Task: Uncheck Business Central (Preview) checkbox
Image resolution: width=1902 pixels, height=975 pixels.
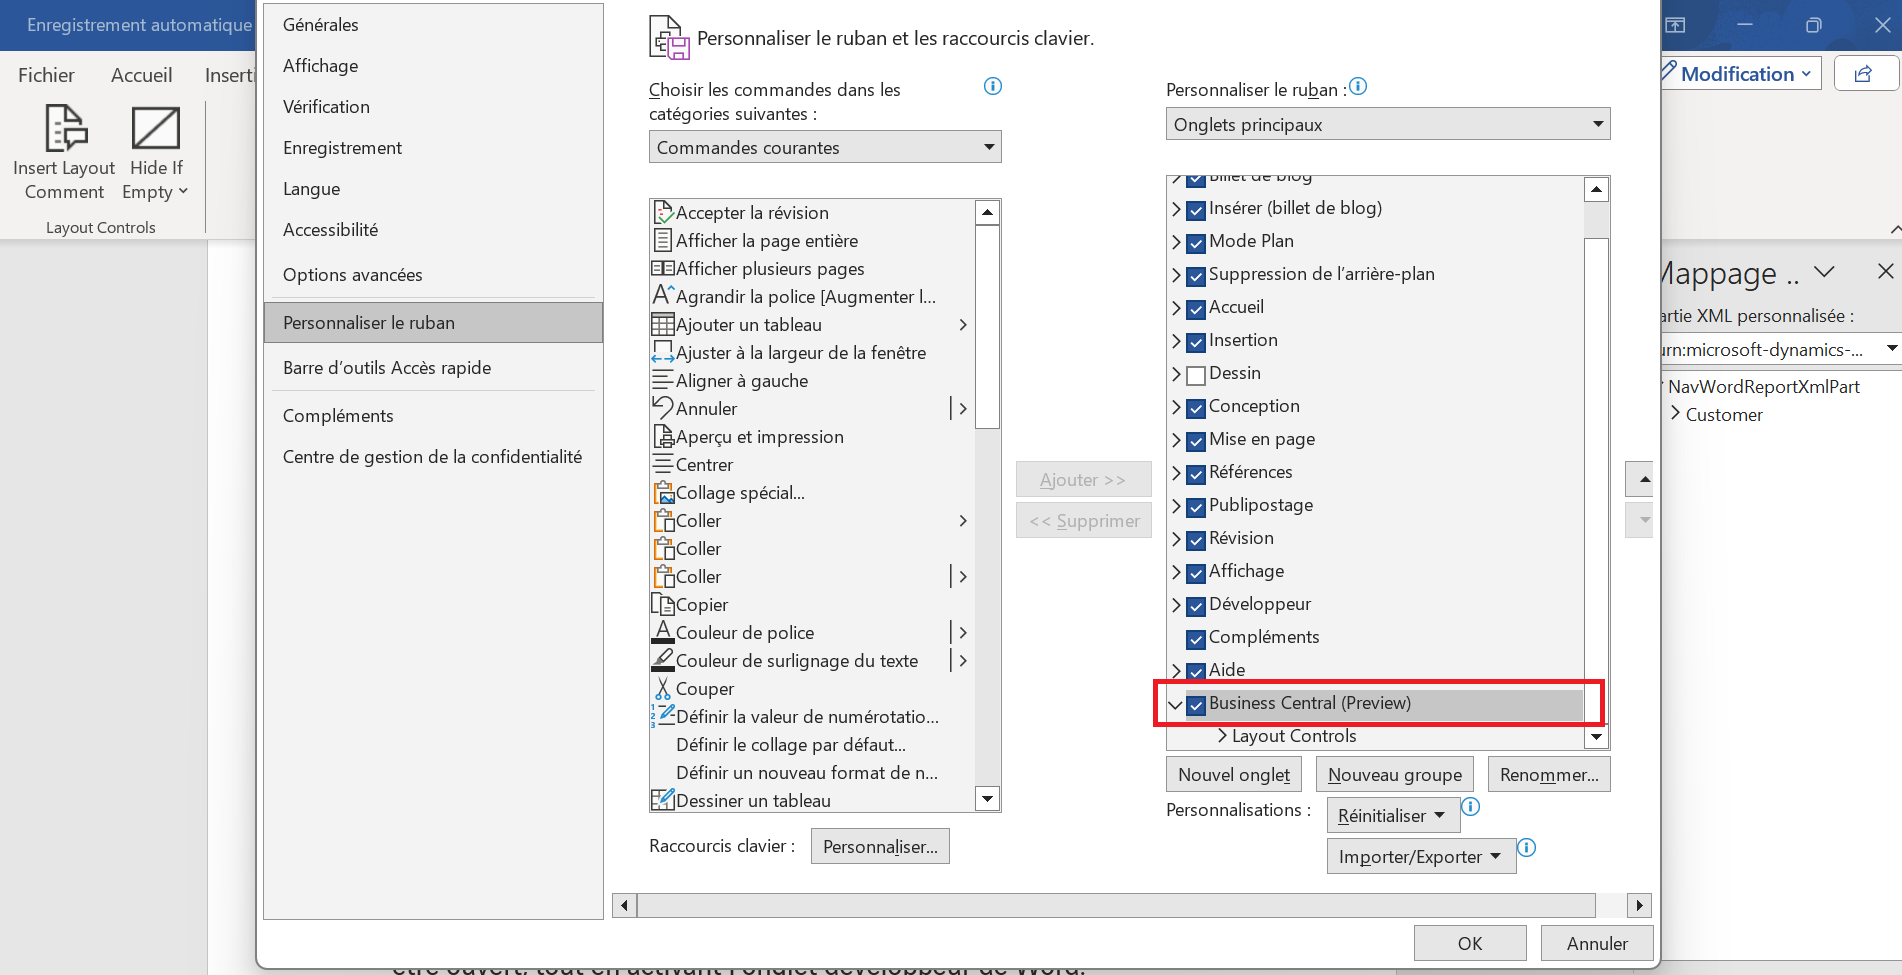Action: (1196, 705)
